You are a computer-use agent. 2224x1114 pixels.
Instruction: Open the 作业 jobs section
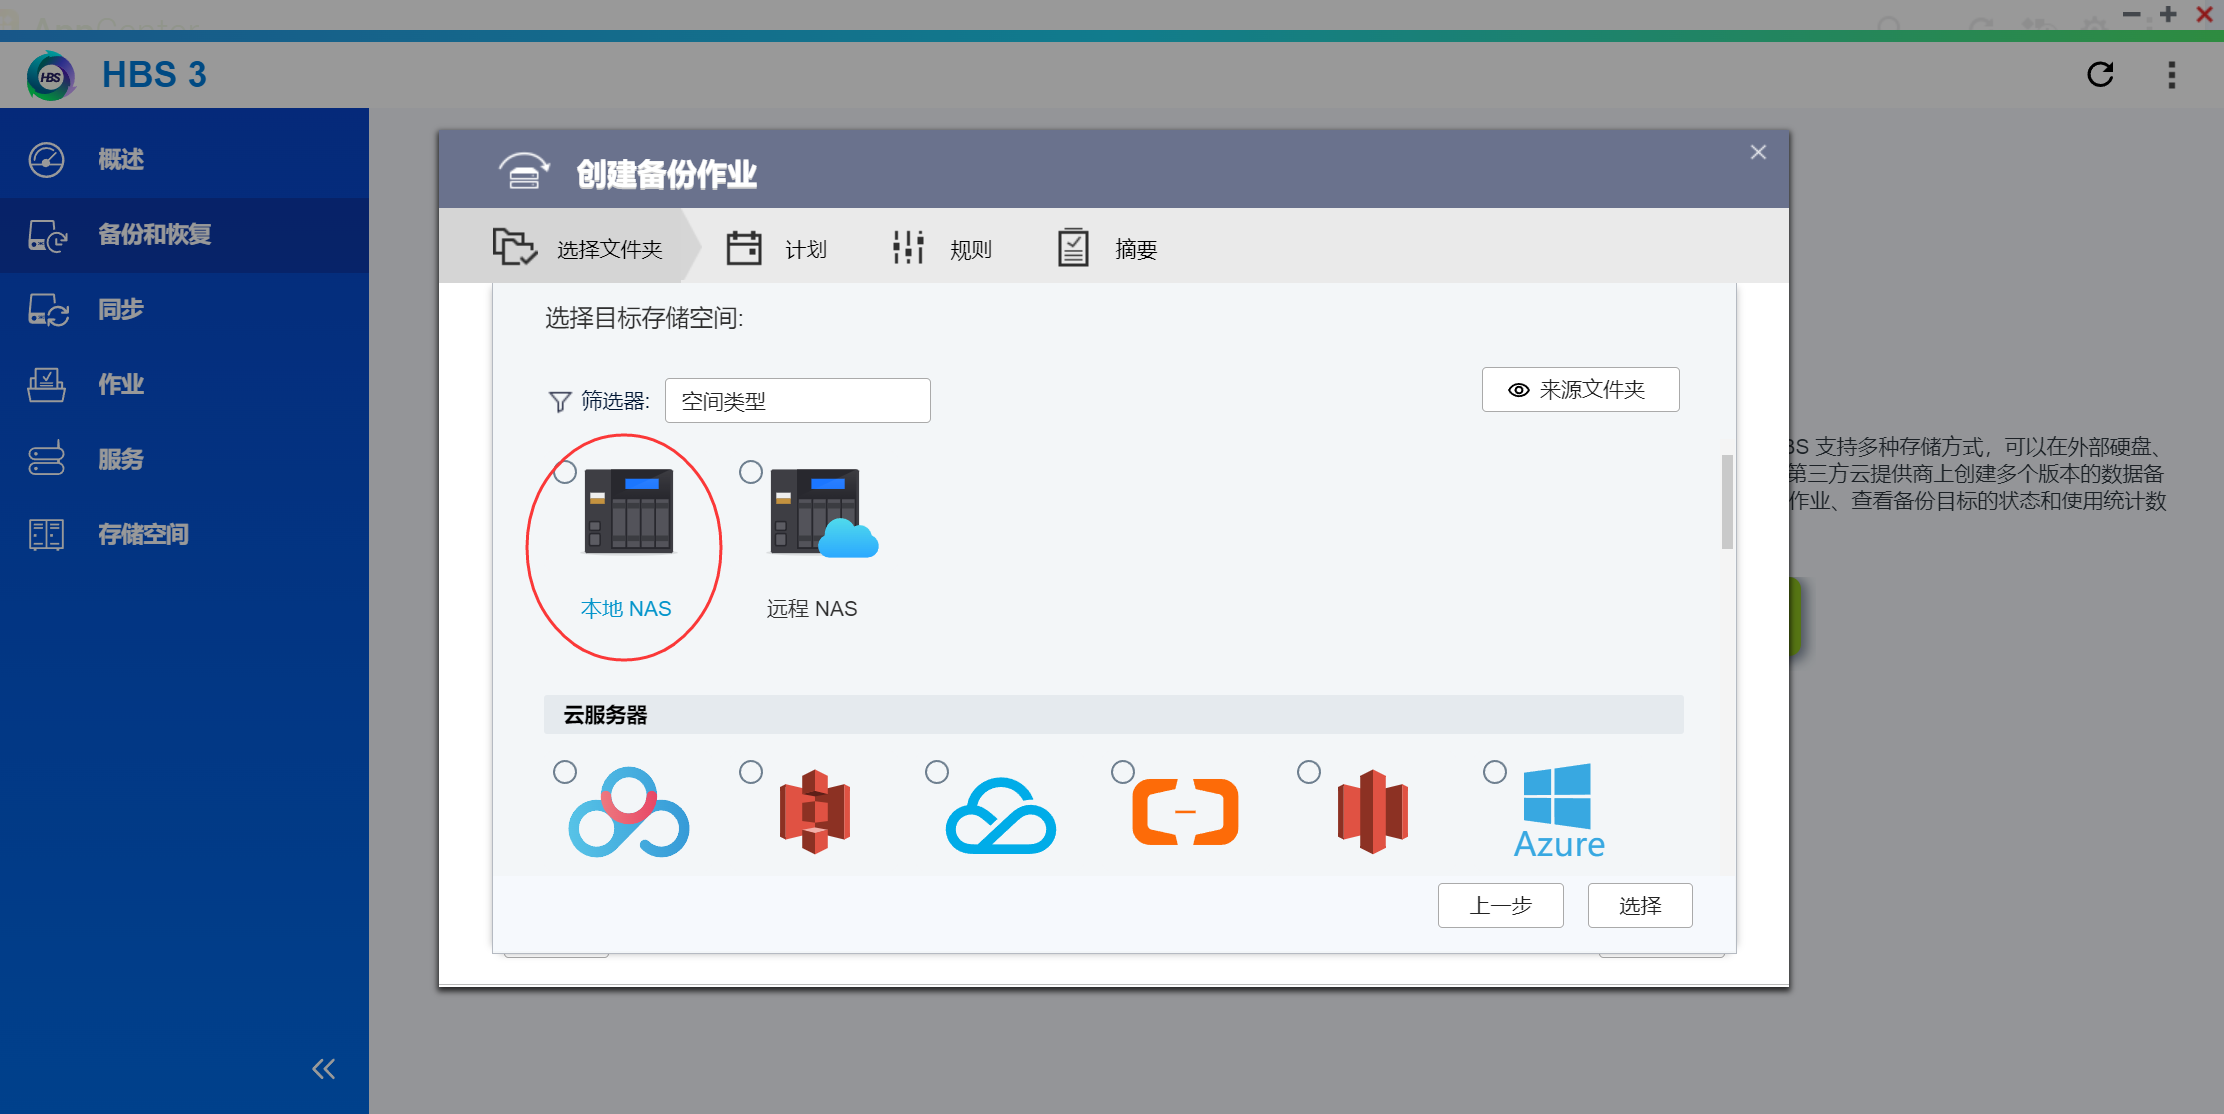pos(184,384)
